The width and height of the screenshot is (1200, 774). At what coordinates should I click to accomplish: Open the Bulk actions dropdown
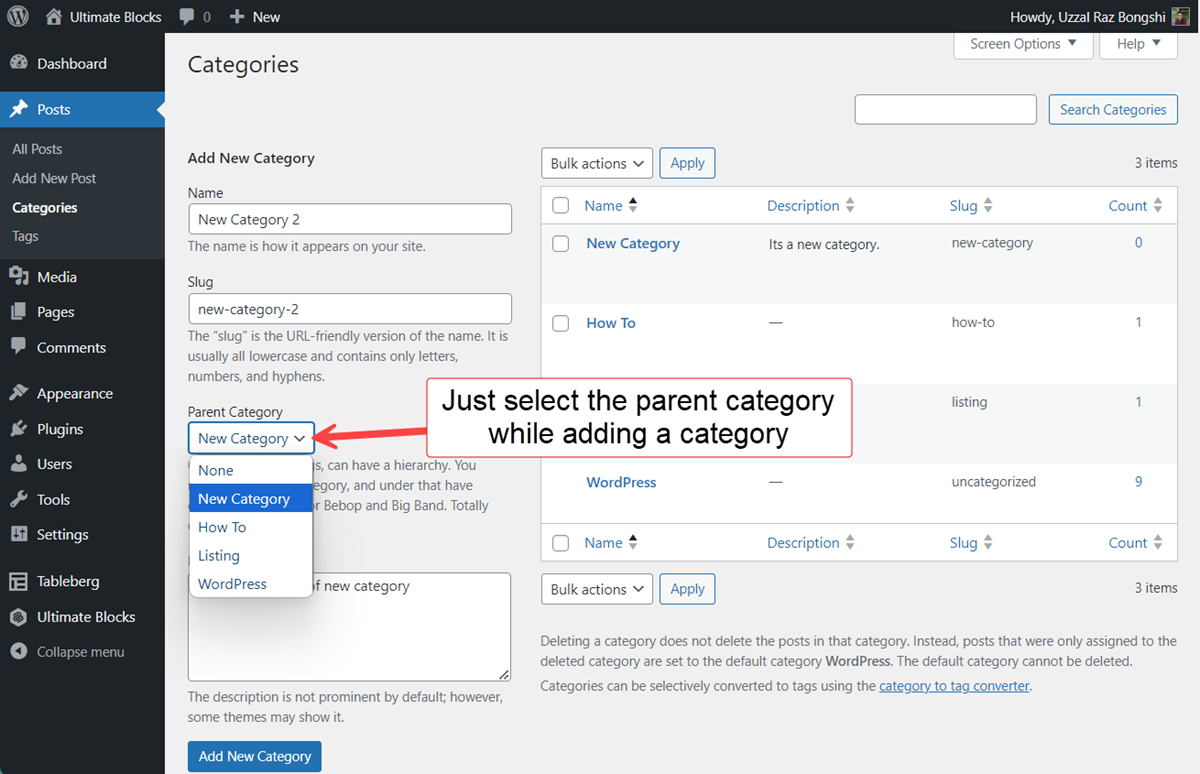pos(596,163)
